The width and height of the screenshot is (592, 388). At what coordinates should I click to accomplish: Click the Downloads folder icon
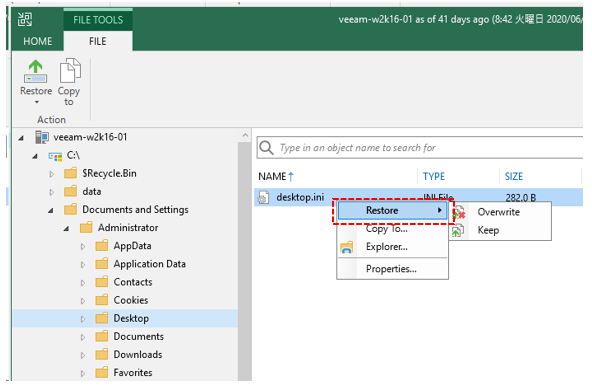(102, 354)
